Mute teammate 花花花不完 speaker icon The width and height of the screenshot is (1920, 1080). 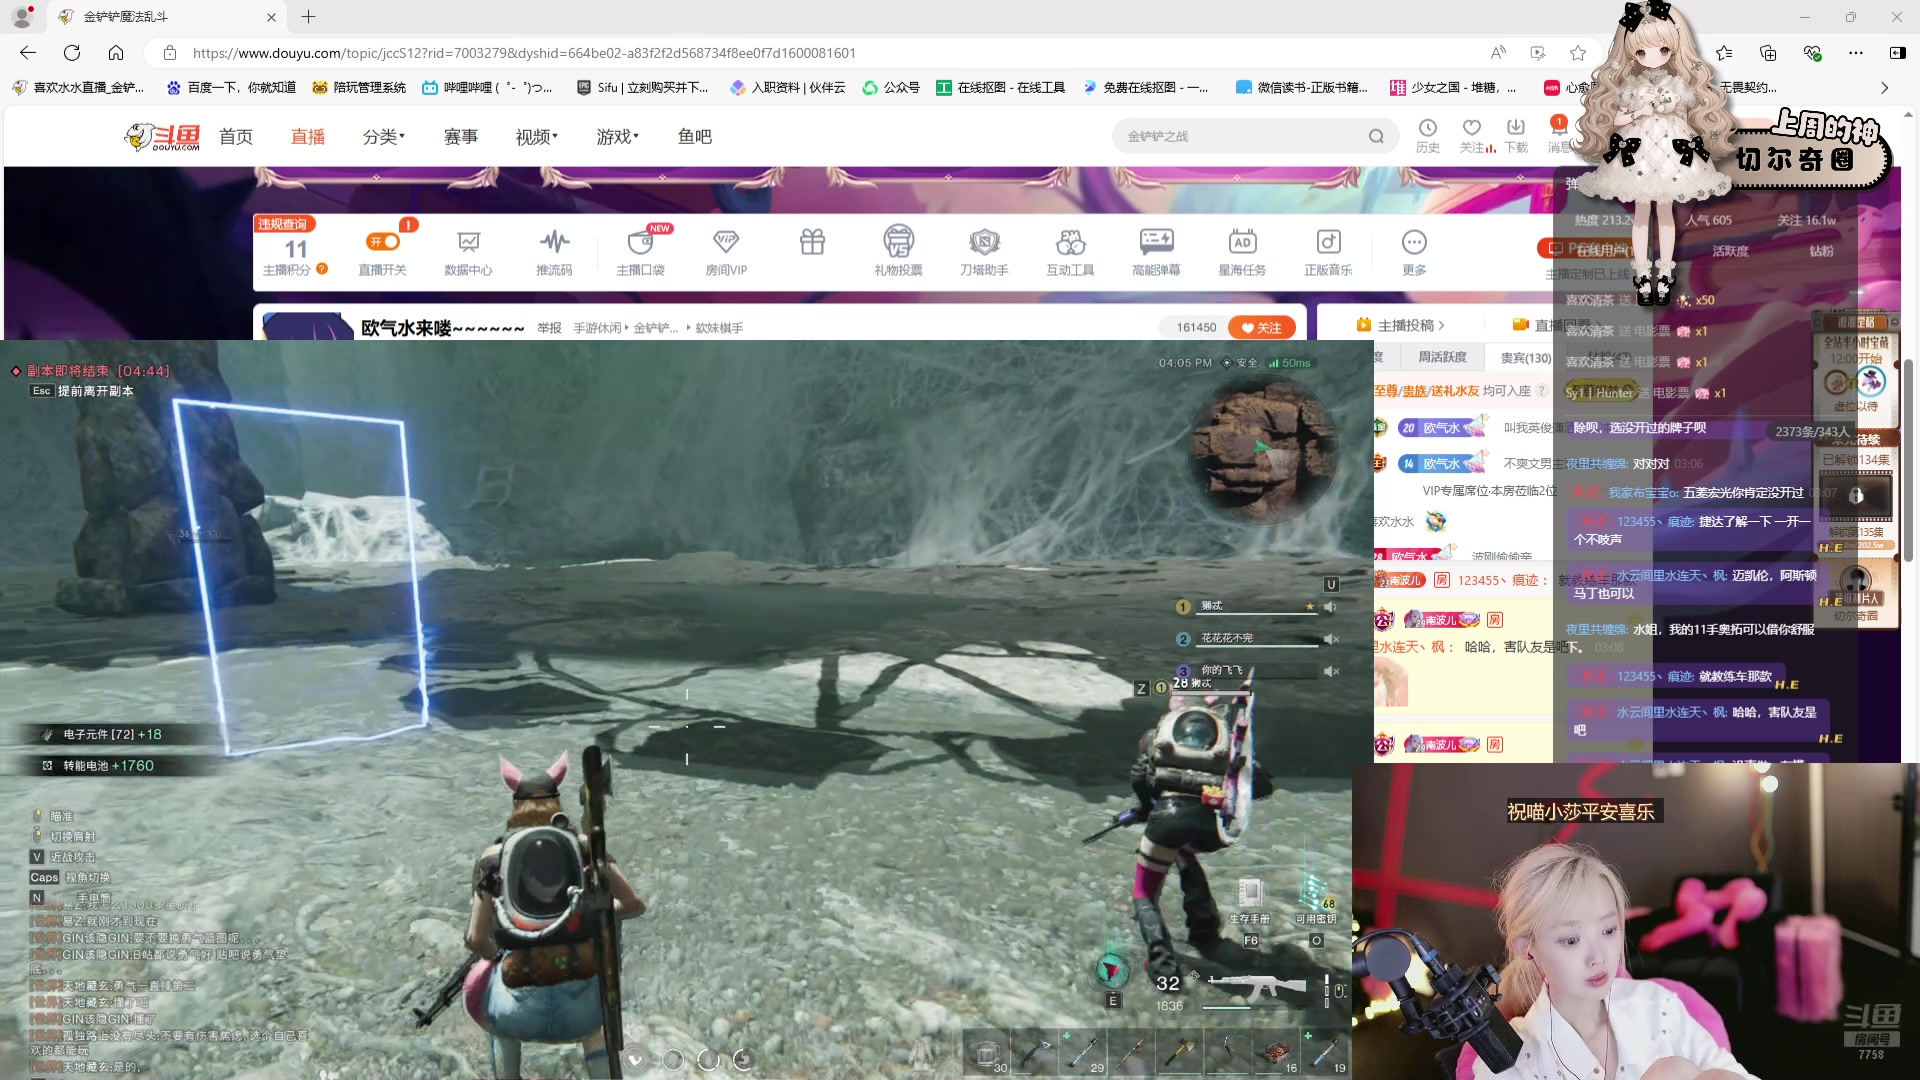coord(1331,639)
